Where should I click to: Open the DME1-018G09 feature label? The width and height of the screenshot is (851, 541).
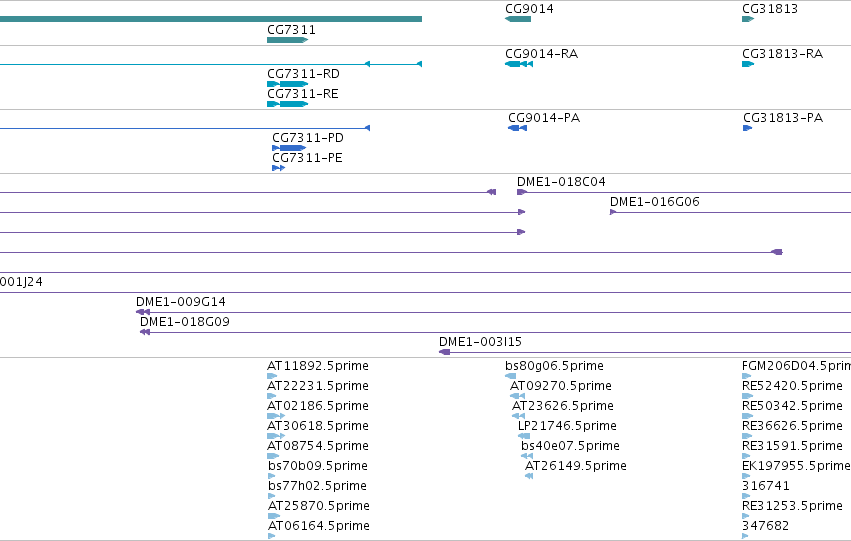[185, 322]
